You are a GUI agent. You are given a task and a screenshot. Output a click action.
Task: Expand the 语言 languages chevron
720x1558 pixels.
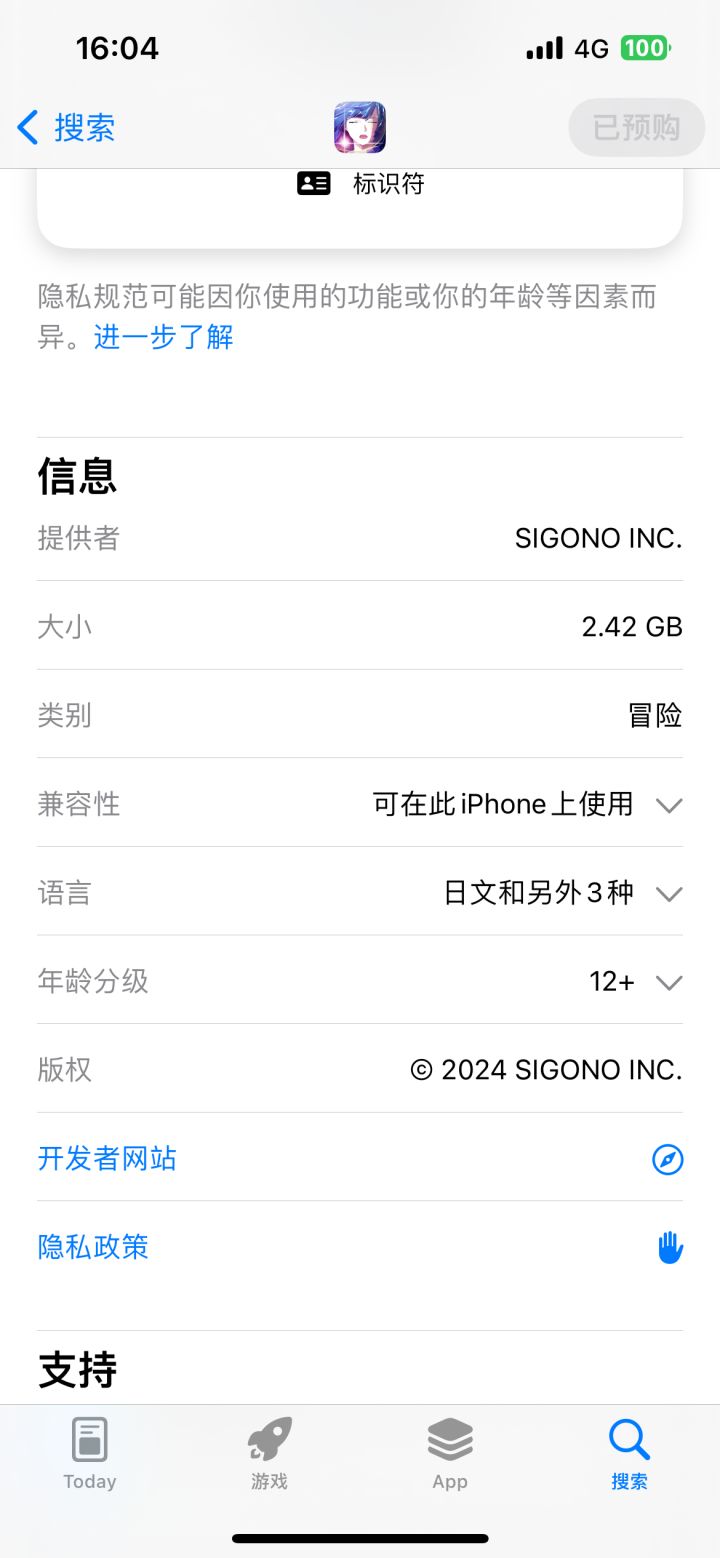668,893
